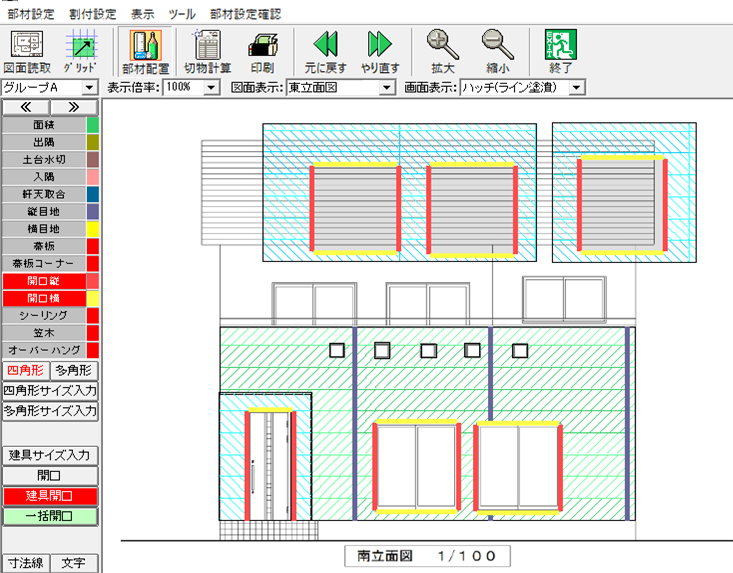
Task: Open the 割付設定 menu
Action: (93, 14)
